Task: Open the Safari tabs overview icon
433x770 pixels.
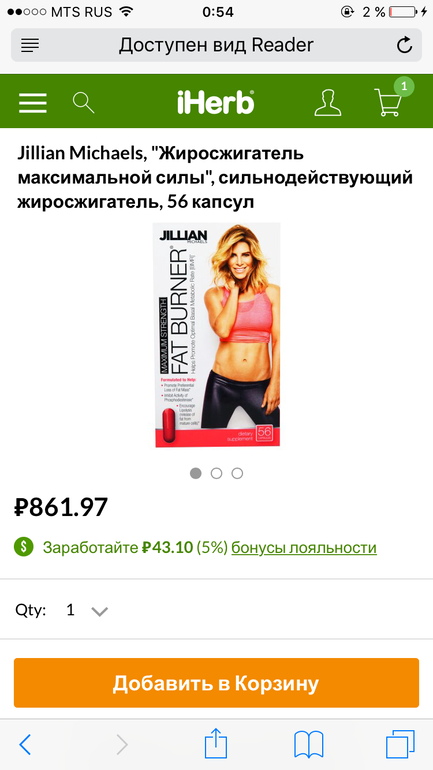Action: 400,744
